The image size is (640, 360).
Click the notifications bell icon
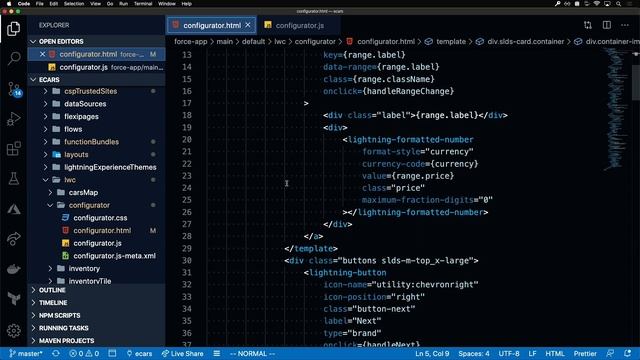coord(628,353)
